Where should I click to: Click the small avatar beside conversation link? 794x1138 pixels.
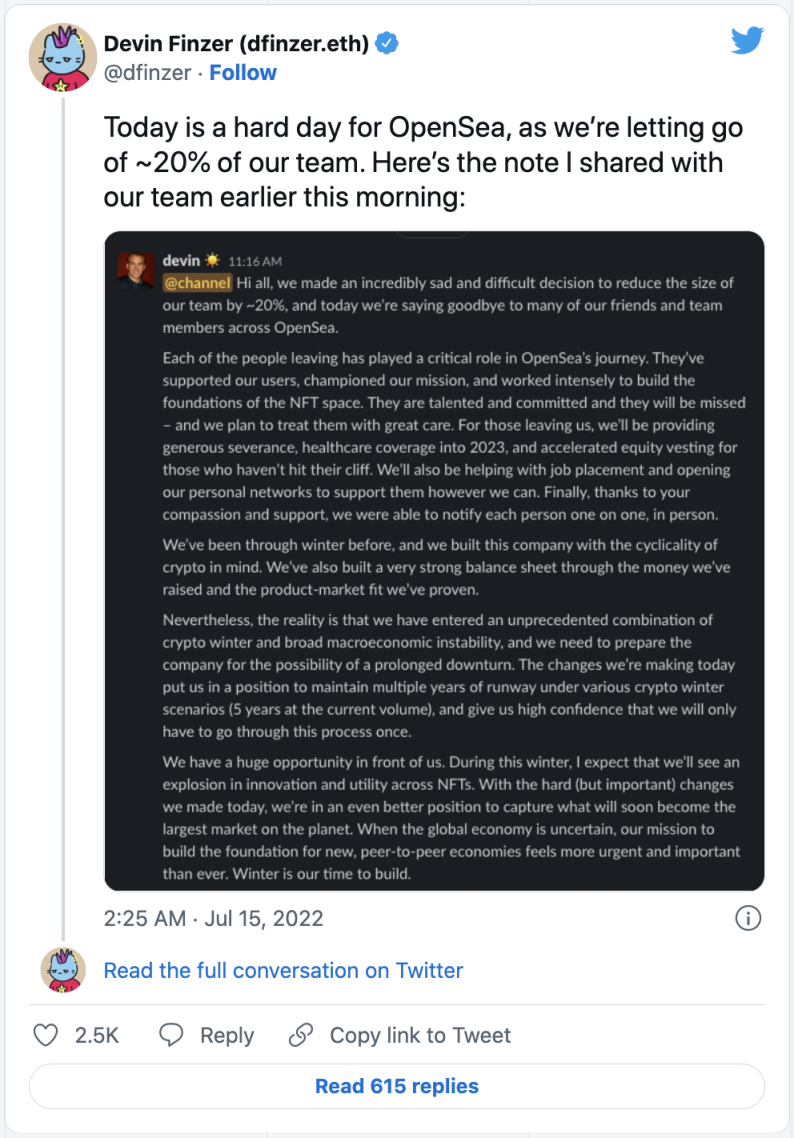63,970
